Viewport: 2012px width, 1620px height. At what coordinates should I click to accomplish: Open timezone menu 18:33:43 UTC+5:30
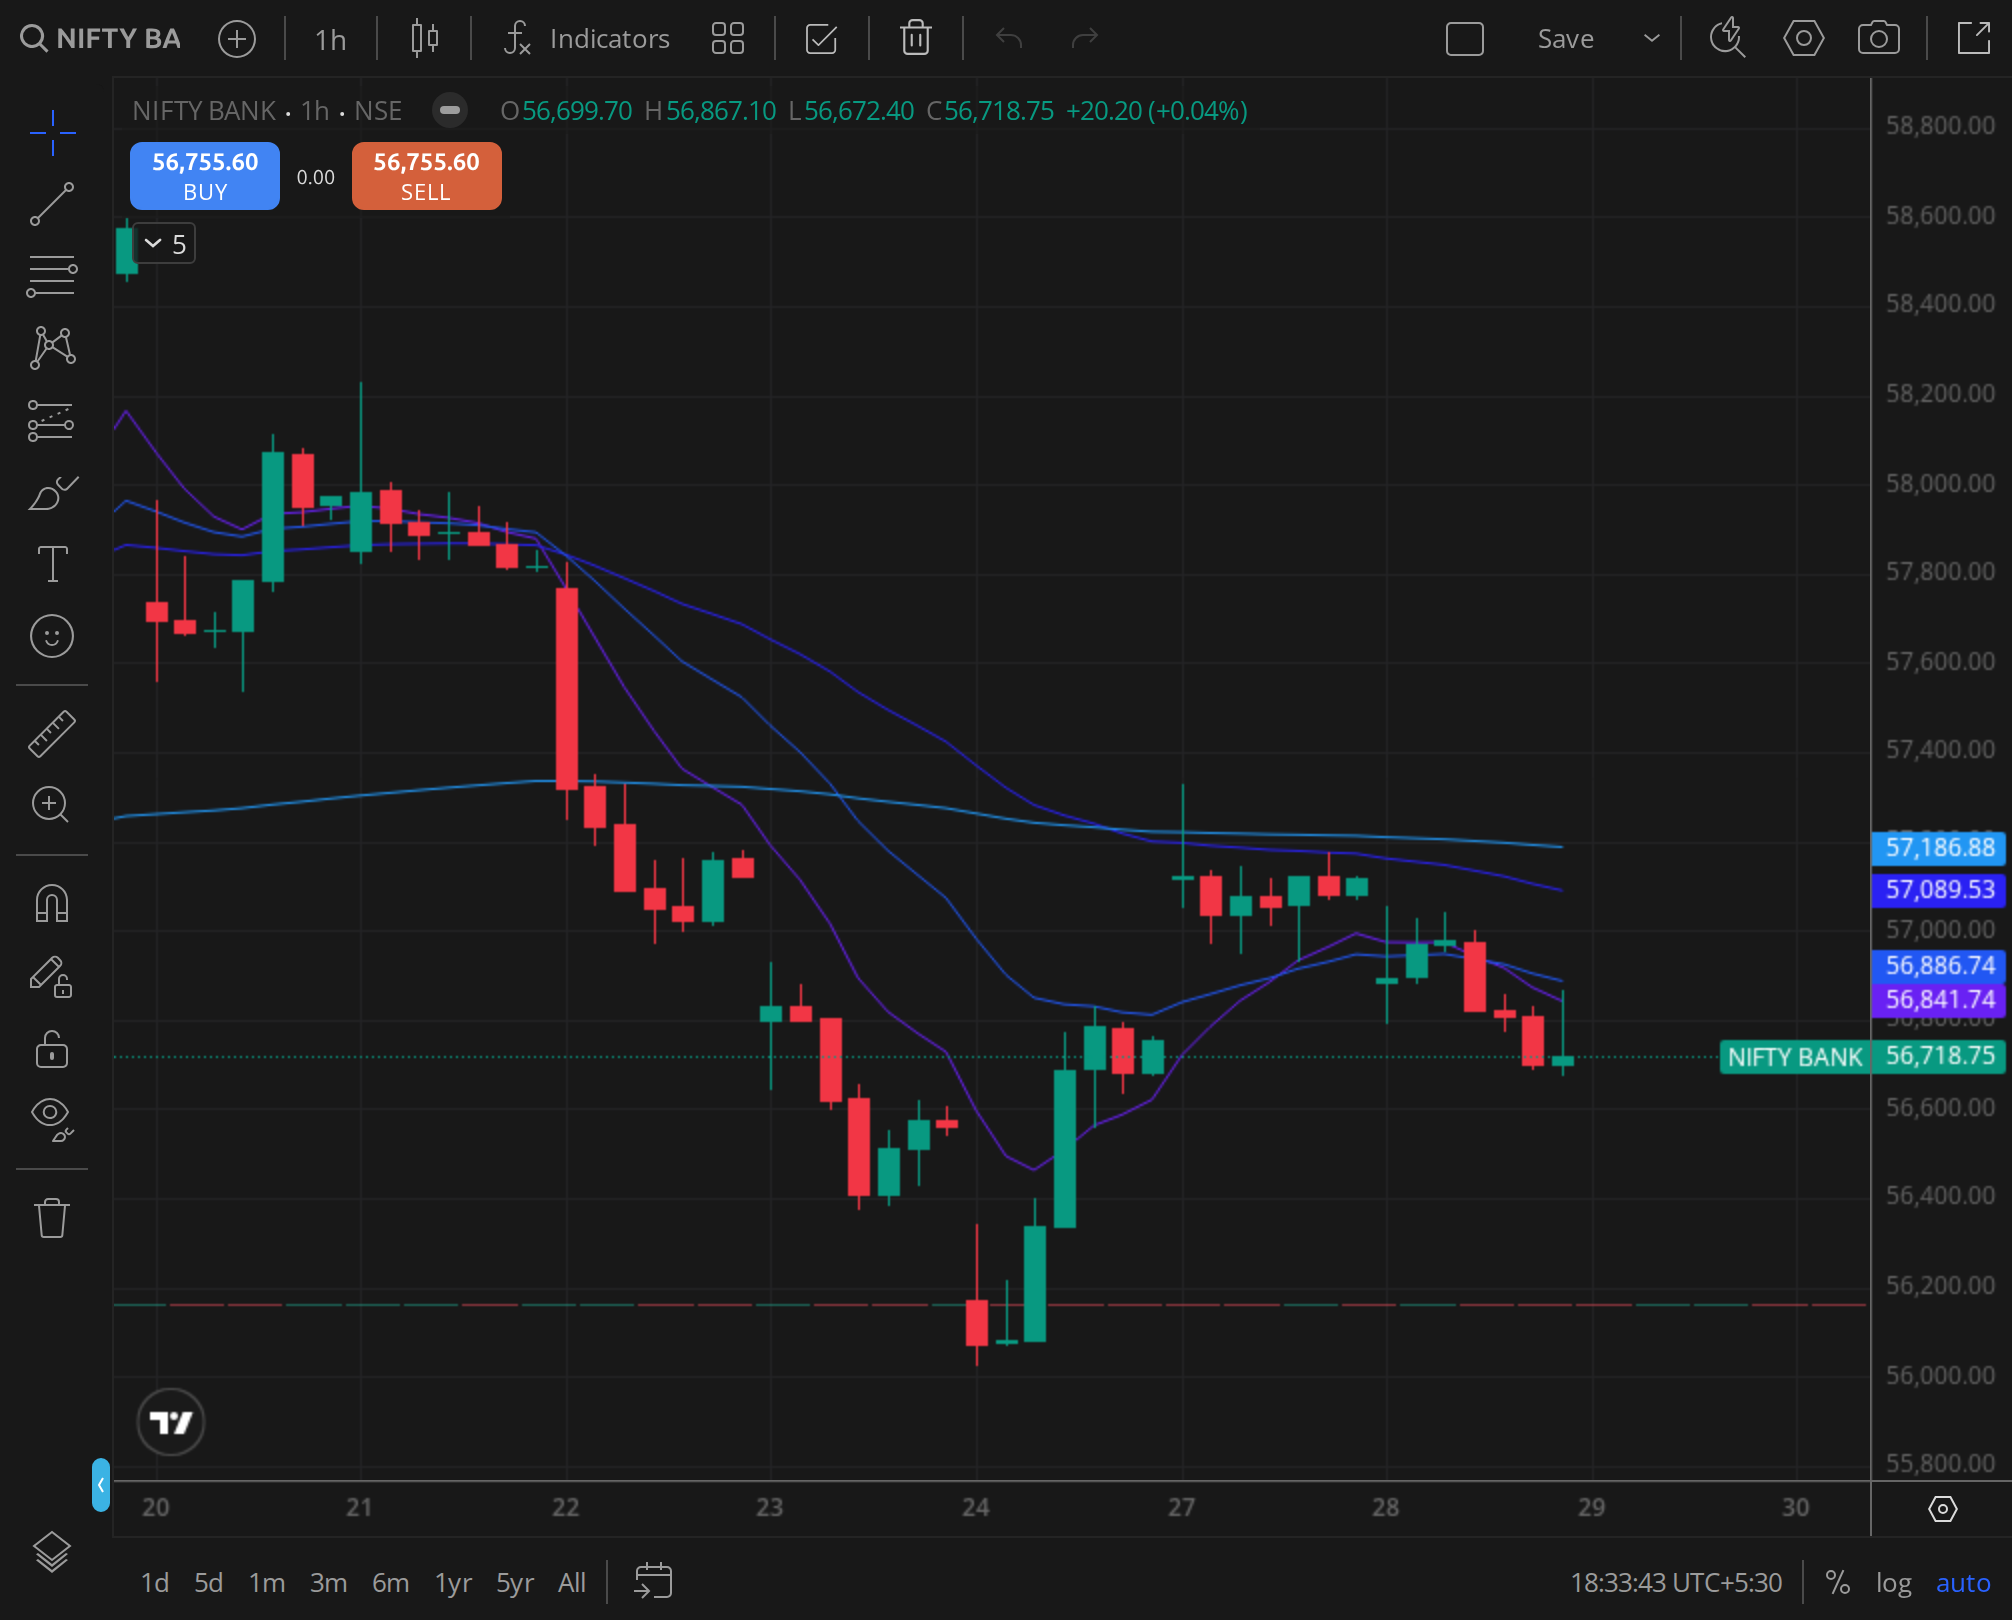point(1676,1583)
